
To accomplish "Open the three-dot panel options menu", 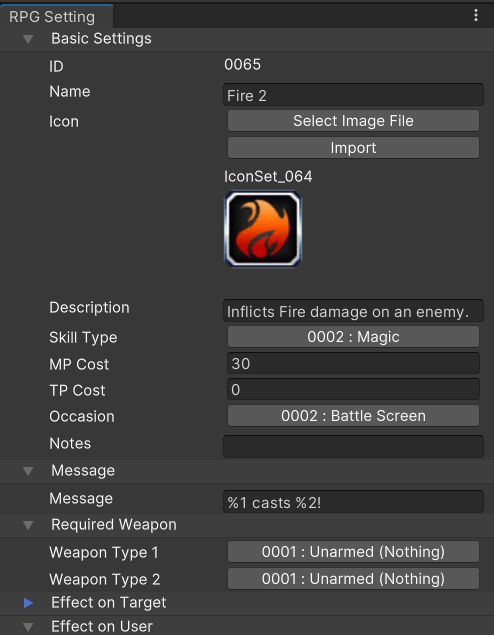I will [x=476, y=15].
